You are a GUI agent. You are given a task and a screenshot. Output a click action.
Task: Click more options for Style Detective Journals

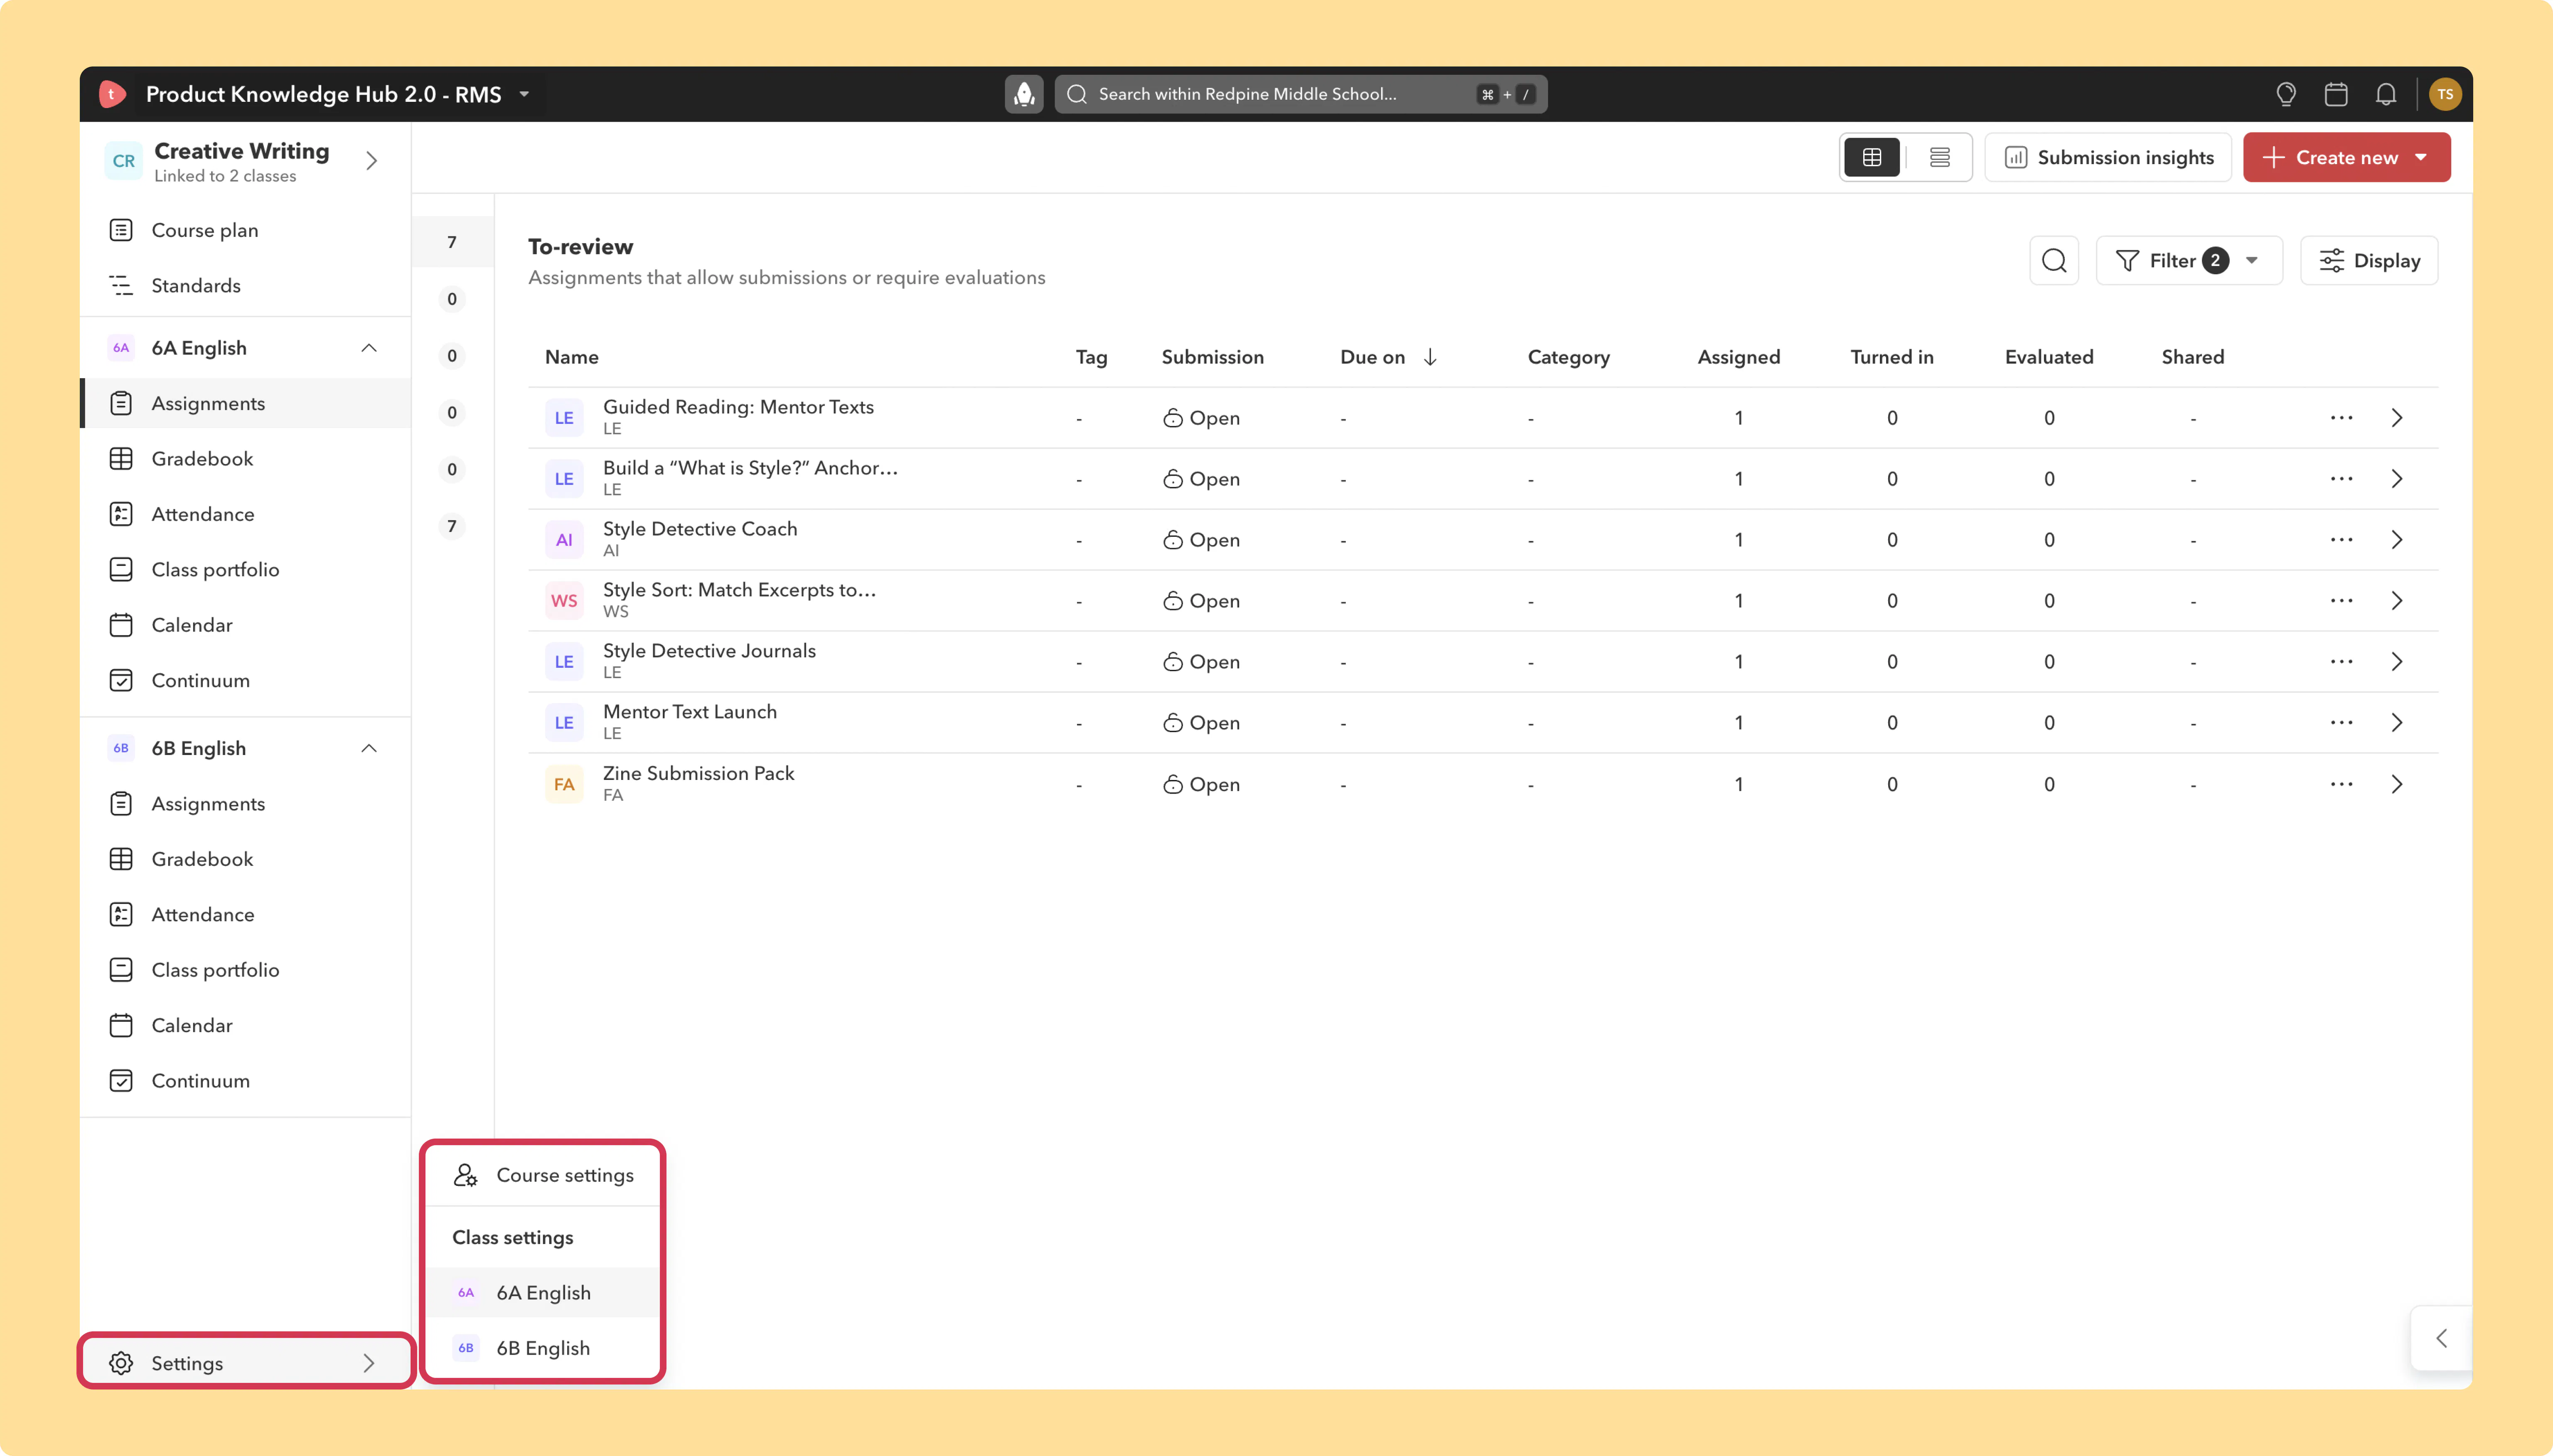2341,662
